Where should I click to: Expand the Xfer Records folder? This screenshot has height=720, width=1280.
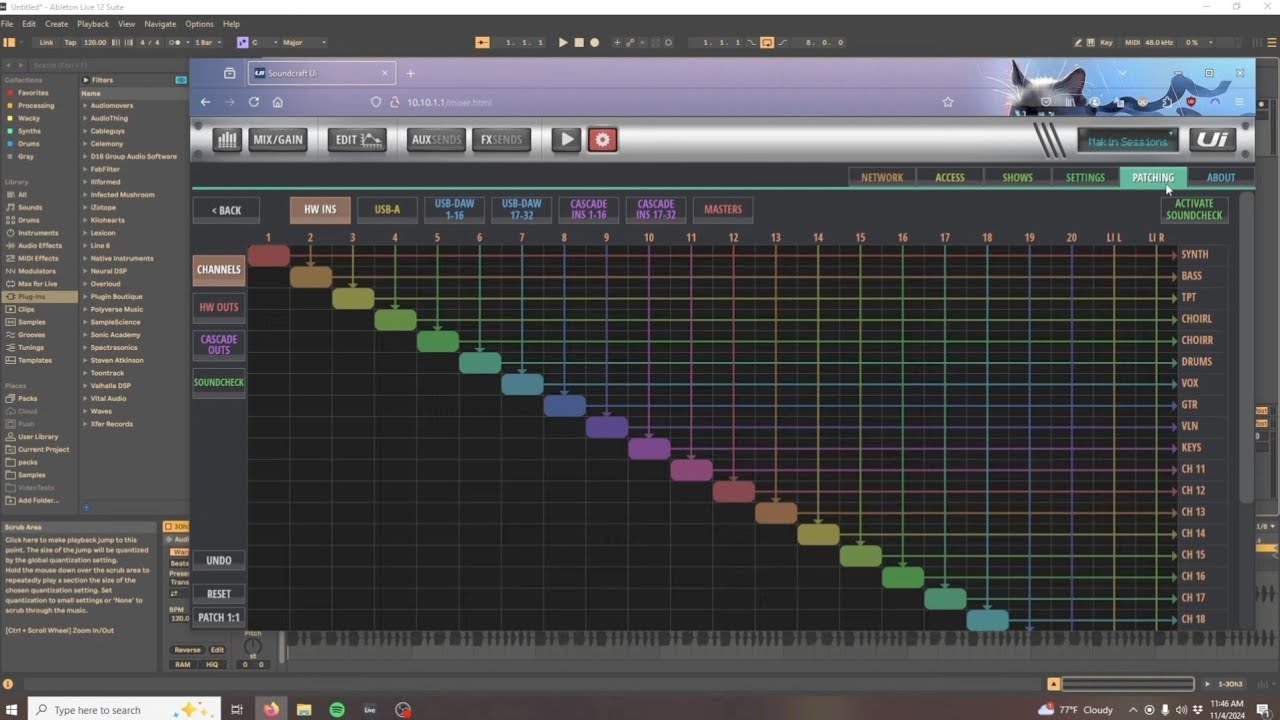(x=86, y=424)
